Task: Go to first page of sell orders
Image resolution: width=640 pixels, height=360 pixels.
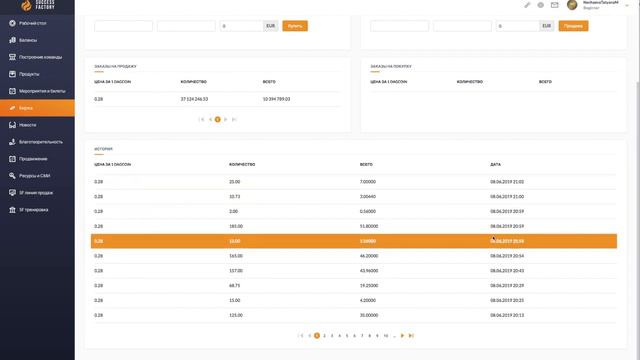Action: 201,119
